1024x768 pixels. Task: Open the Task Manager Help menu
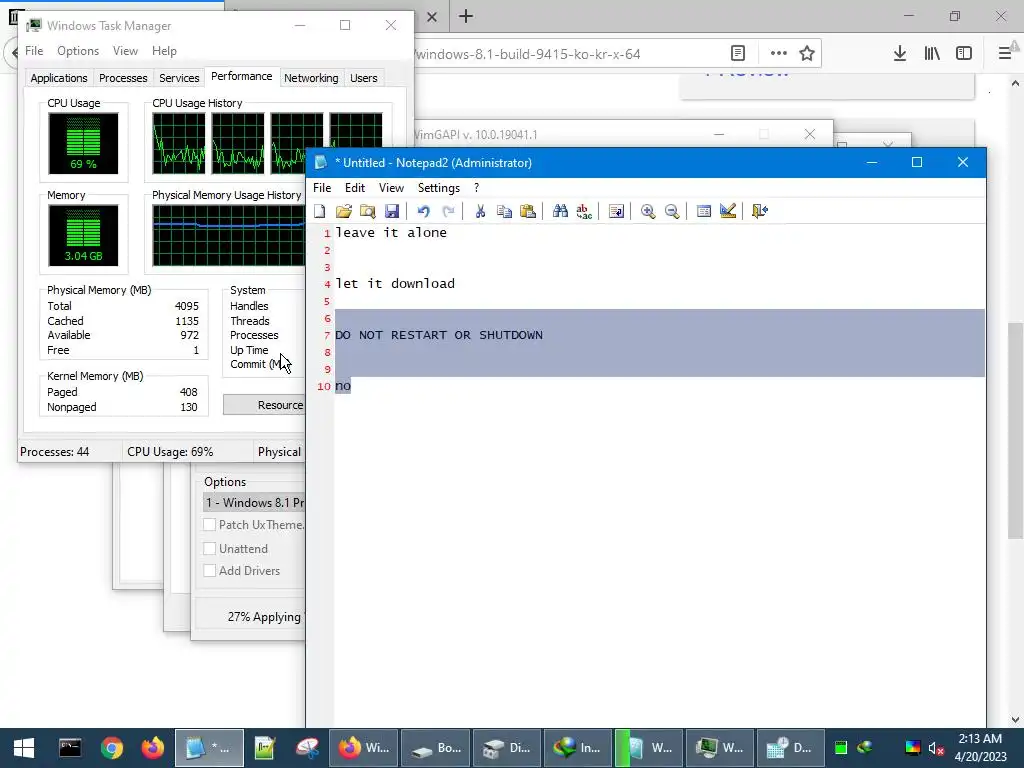(x=164, y=51)
